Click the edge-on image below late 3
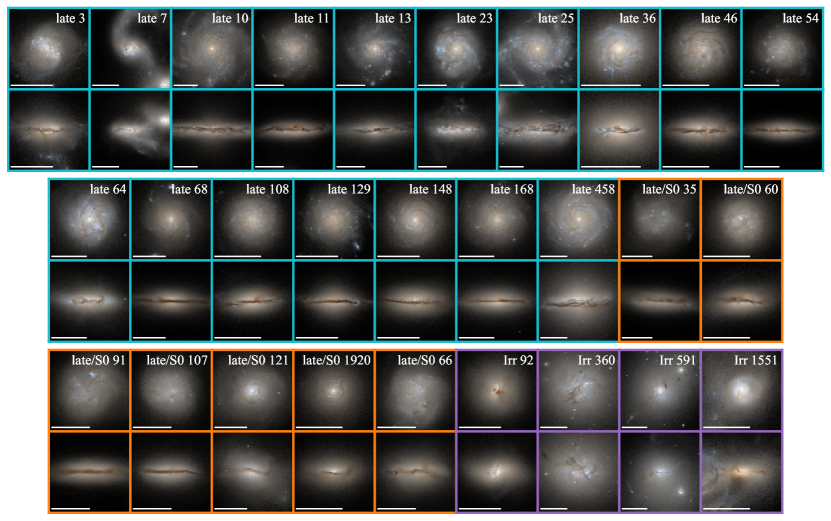 tap(49, 130)
